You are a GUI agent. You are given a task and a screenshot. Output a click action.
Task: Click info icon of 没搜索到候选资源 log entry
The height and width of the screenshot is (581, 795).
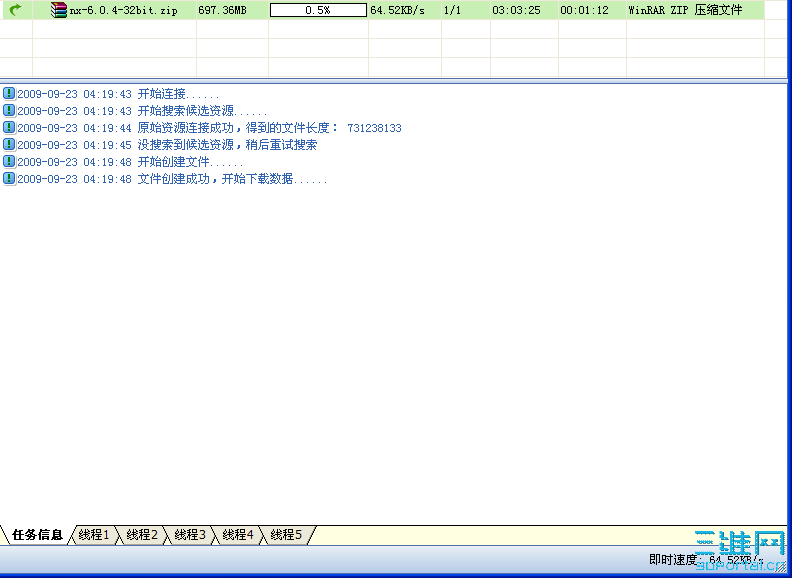[9, 144]
